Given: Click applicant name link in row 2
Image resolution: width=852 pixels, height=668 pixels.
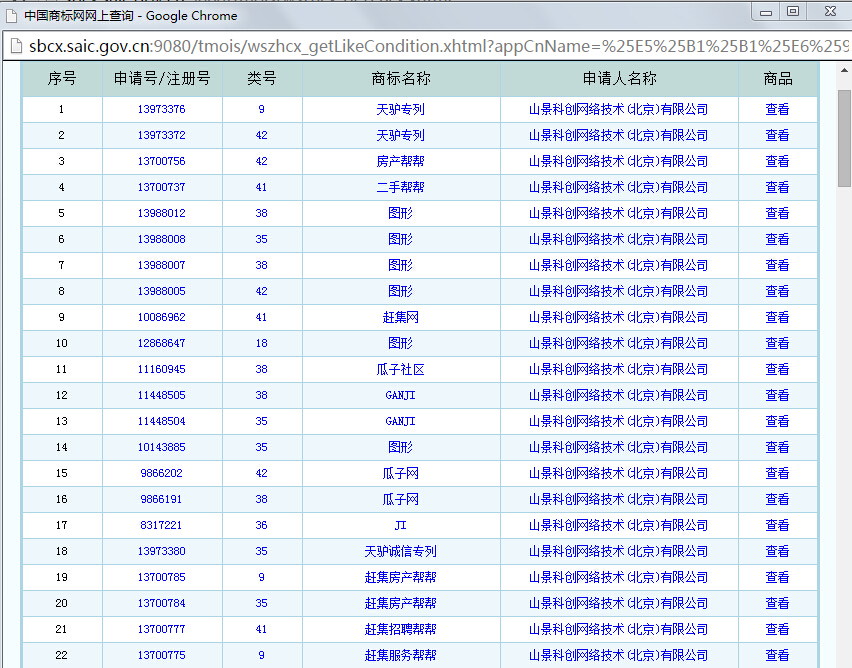Looking at the screenshot, I should click(x=618, y=135).
